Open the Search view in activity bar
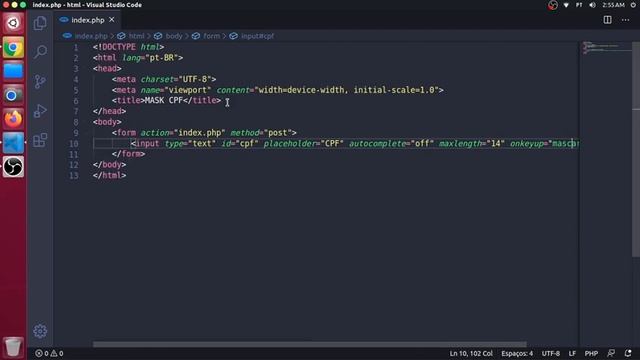640x360 pixels. click(x=40, y=52)
